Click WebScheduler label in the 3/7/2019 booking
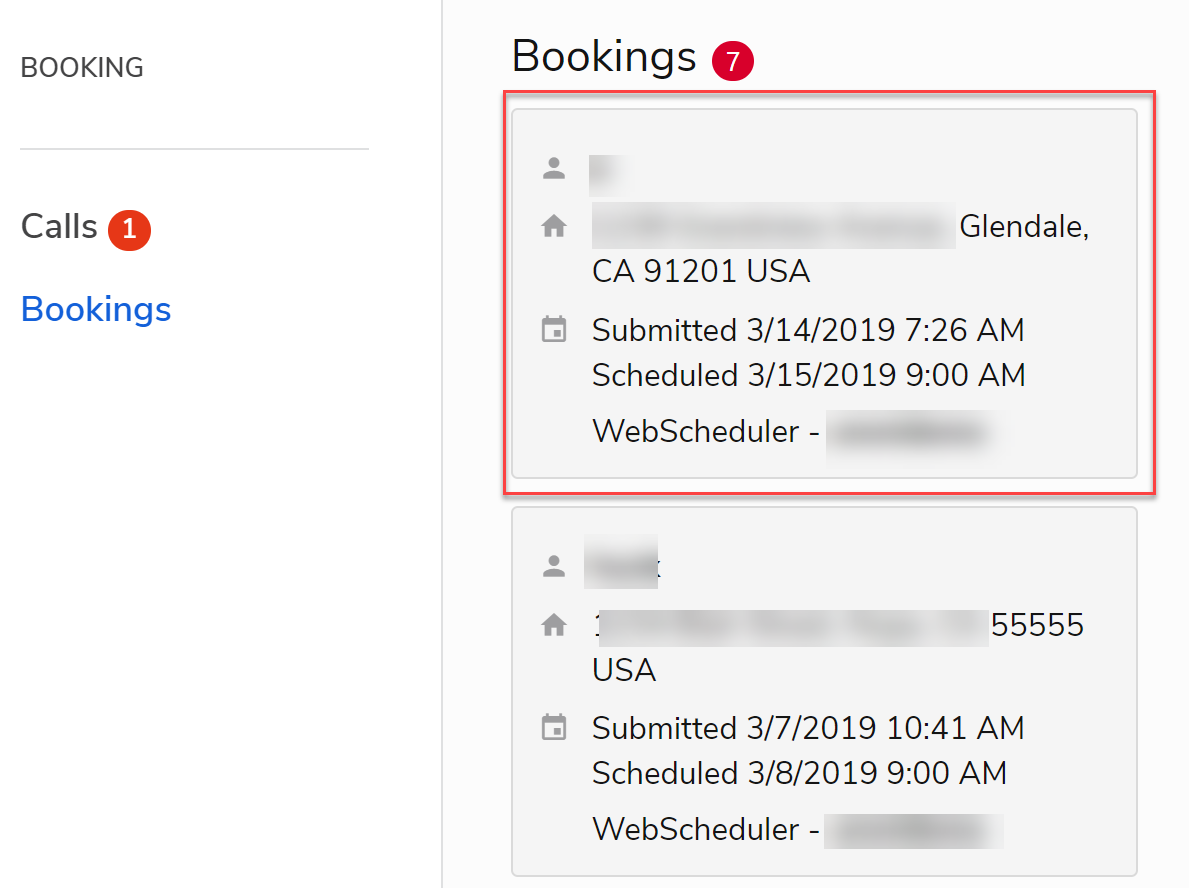The width and height of the screenshot is (1189, 888). click(698, 830)
